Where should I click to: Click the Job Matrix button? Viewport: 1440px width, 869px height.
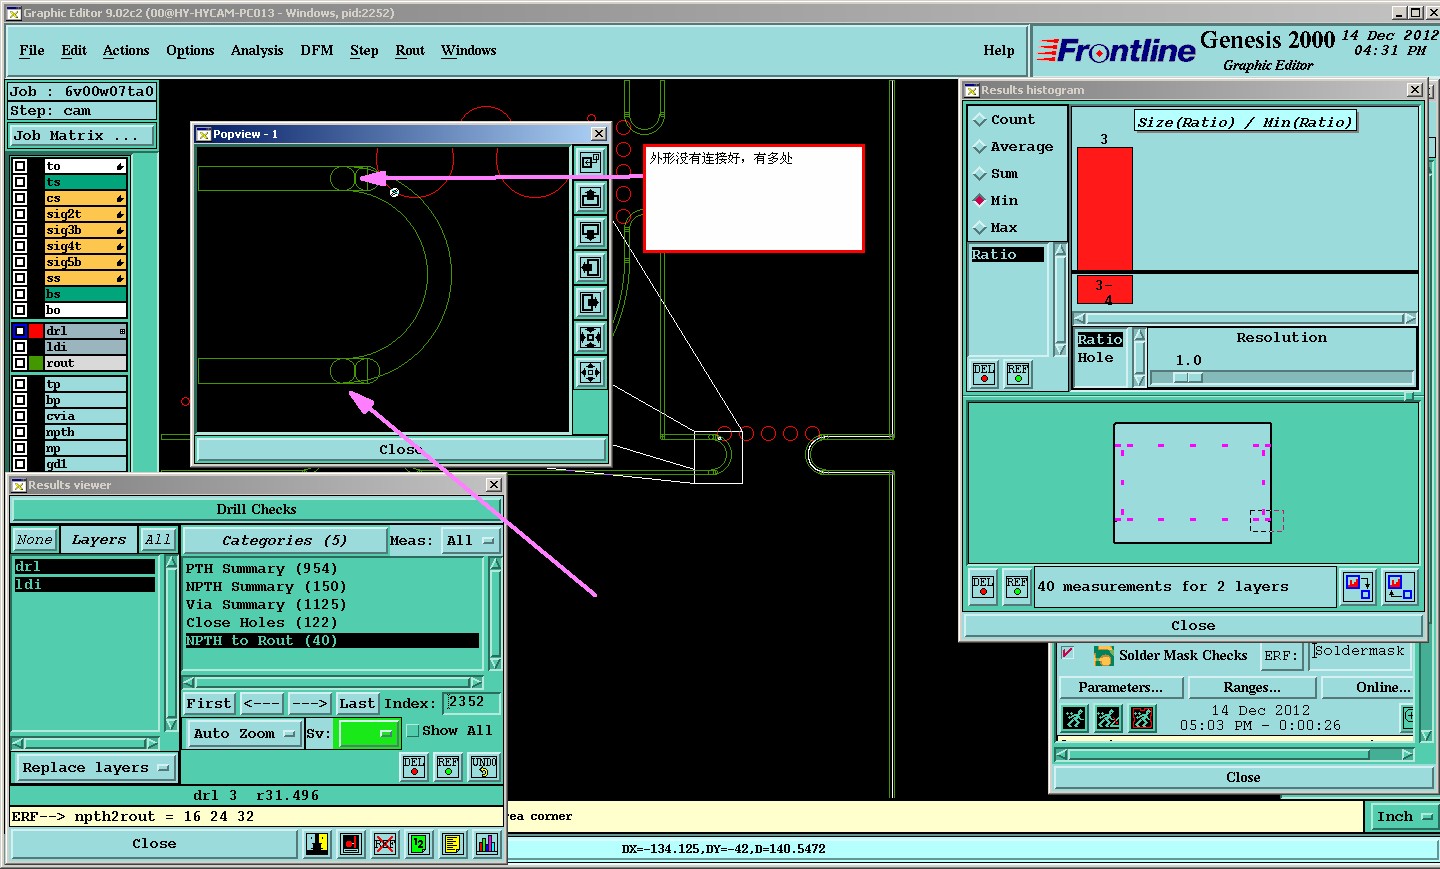pyautogui.click(x=82, y=136)
